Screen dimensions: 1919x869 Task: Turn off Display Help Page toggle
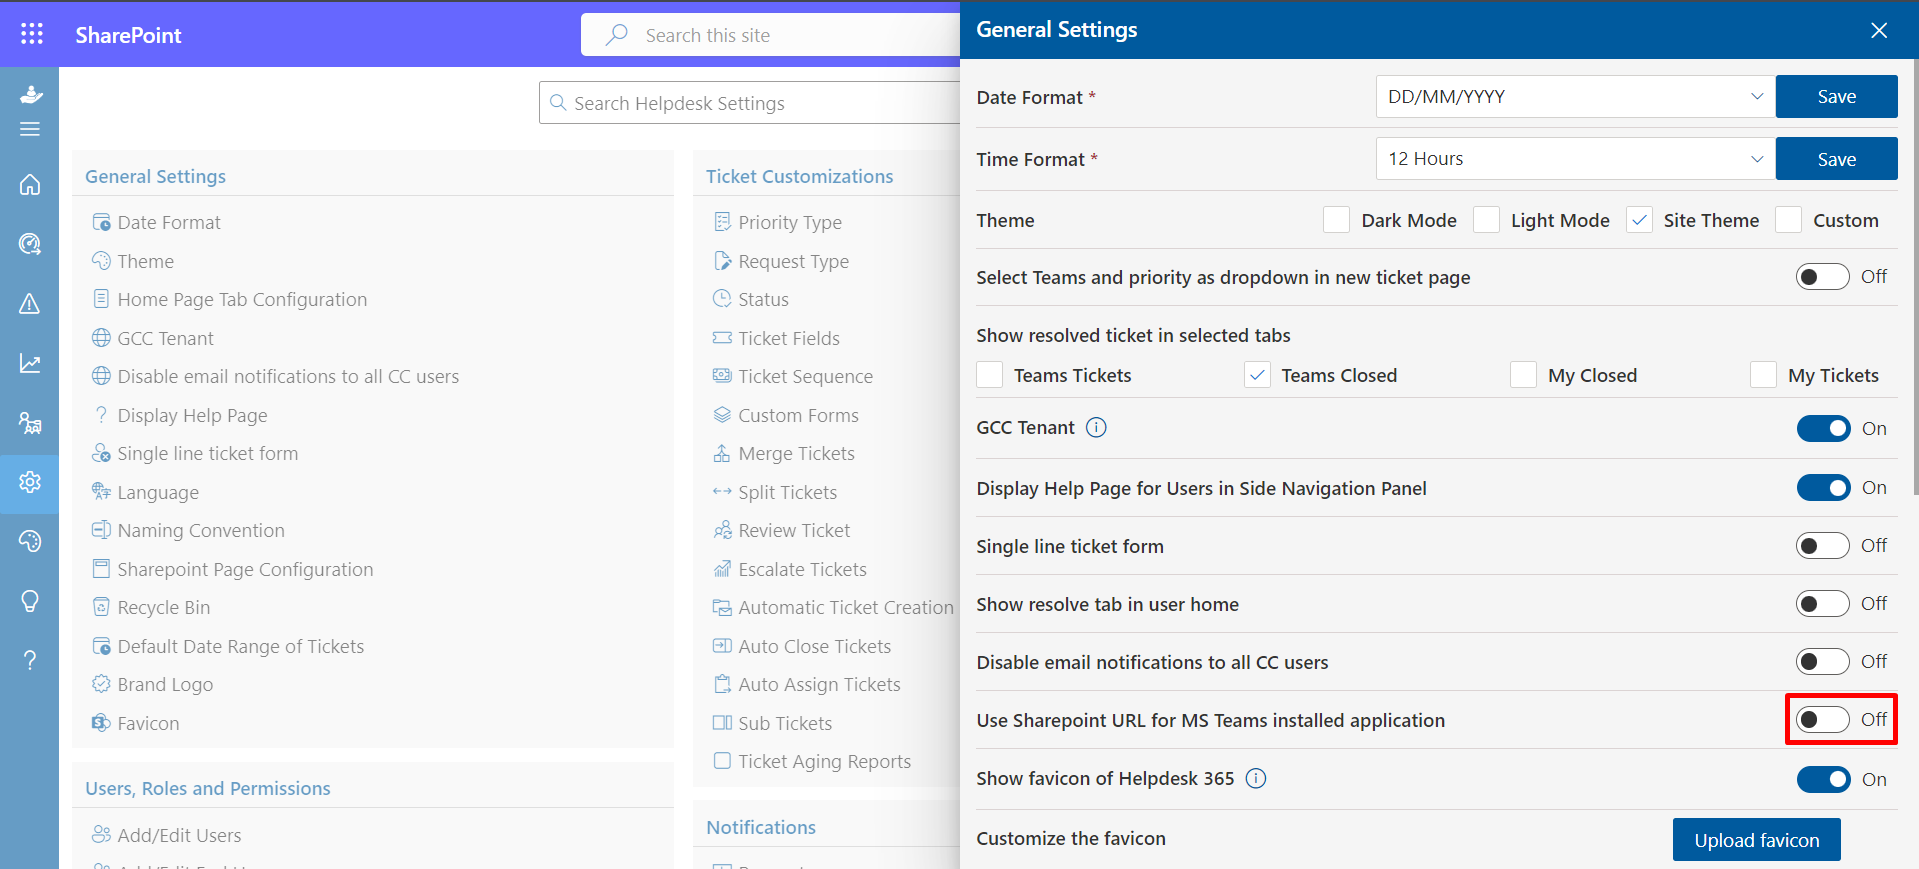pyautogui.click(x=1823, y=488)
